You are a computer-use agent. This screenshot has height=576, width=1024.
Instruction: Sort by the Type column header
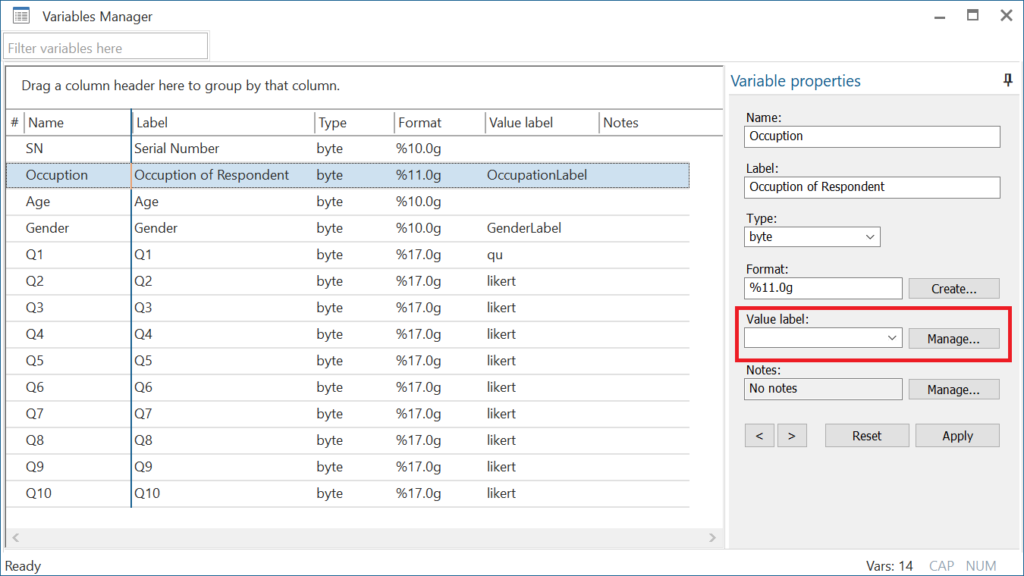(x=355, y=123)
